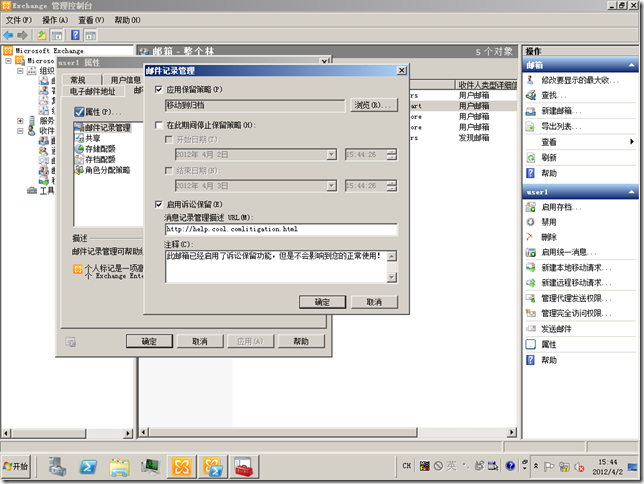This screenshot has height=484, width=644.
Task: Expand the 服务器 tree node
Action: click(x=21, y=120)
